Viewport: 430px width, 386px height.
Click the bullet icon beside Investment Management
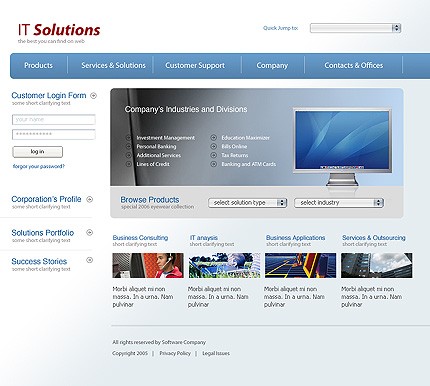pos(129,138)
